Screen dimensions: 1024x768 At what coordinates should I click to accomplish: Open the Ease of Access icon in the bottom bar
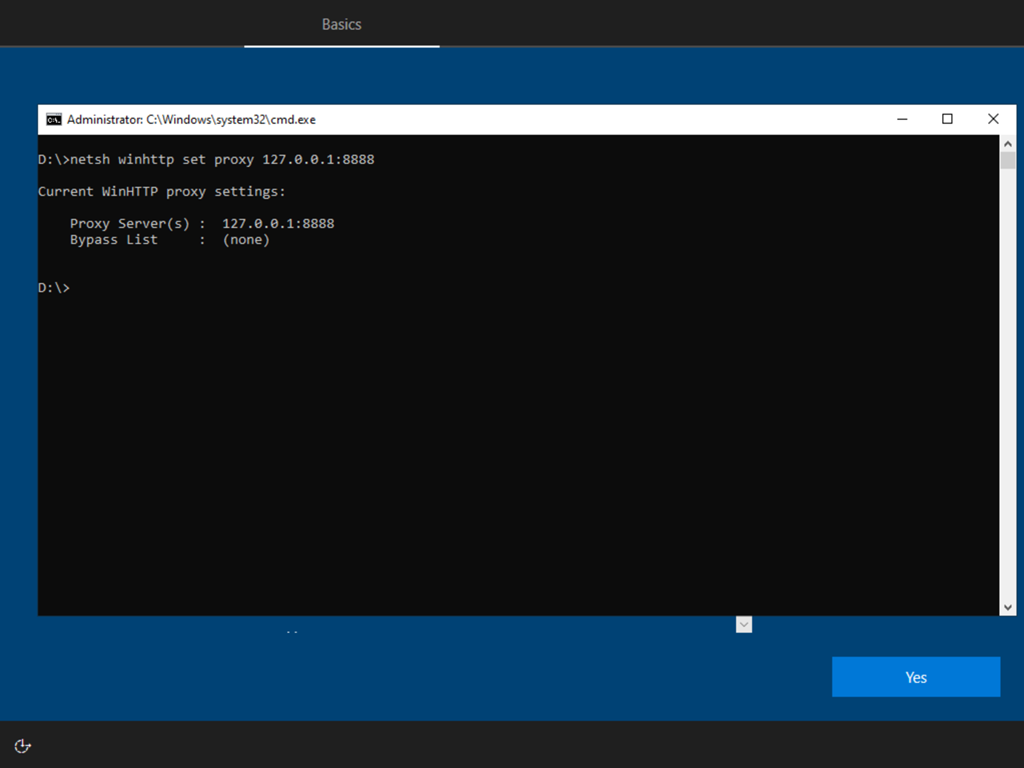click(22, 745)
